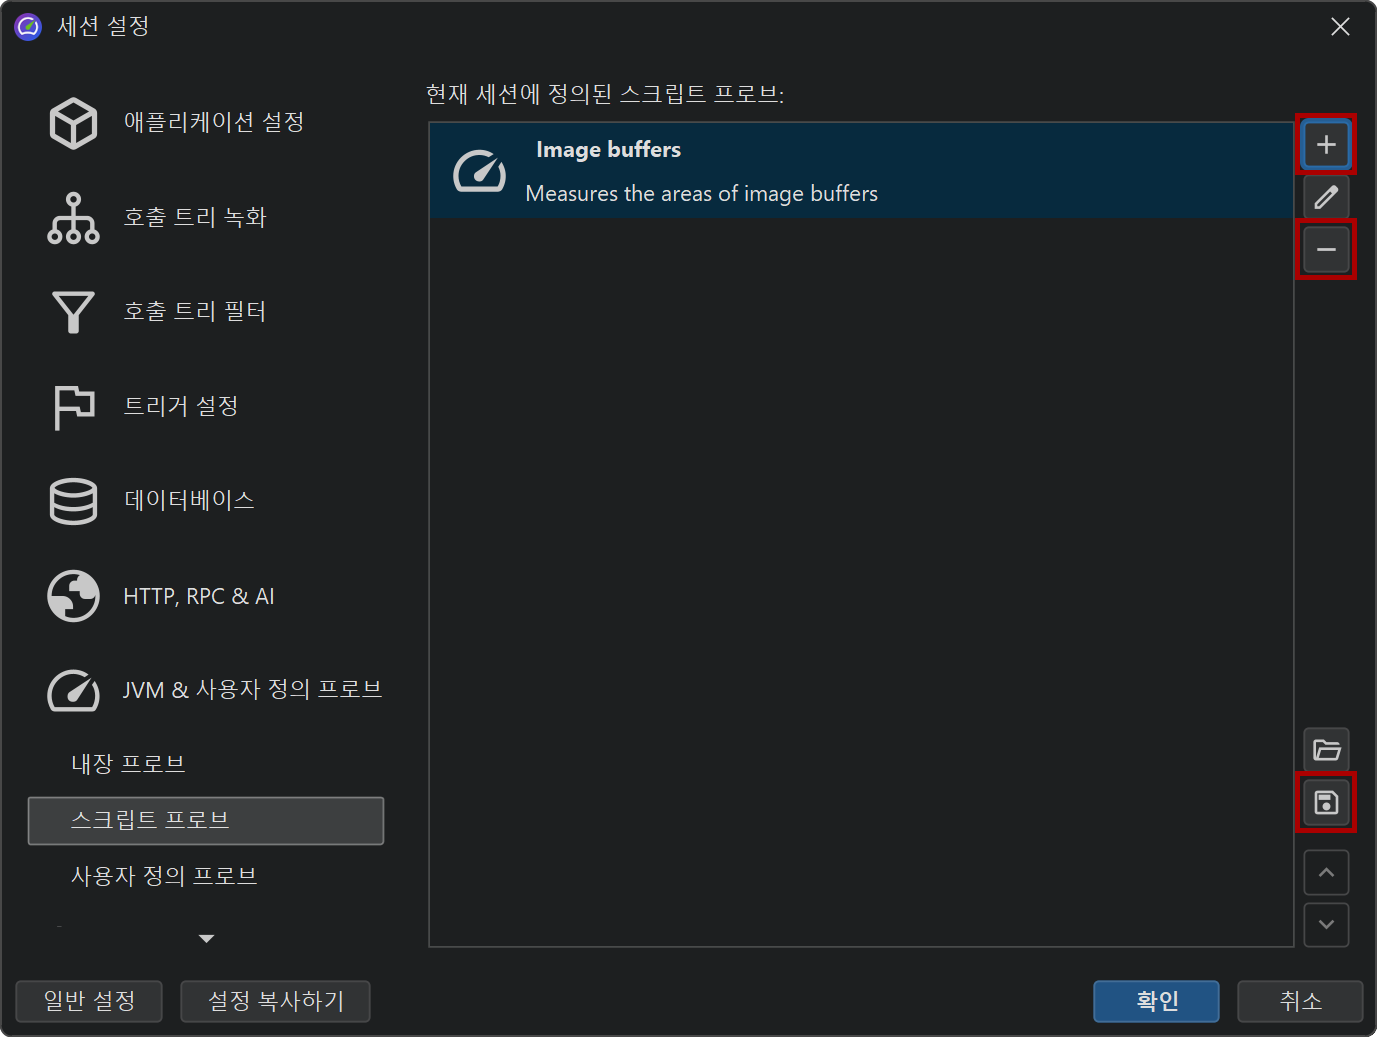Viewport: 1377px width, 1037px height.
Task: Move selected probe up with chevron button
Action: 1326,873
